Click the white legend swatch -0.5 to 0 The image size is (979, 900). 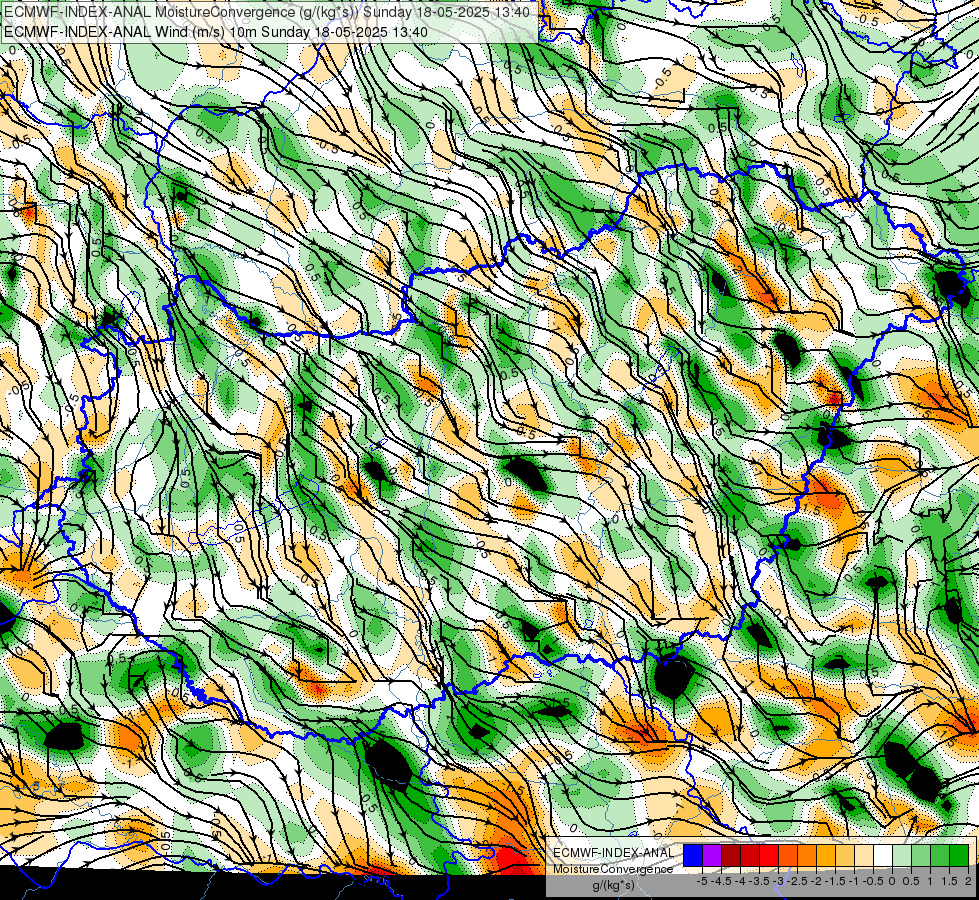[883, 856]
